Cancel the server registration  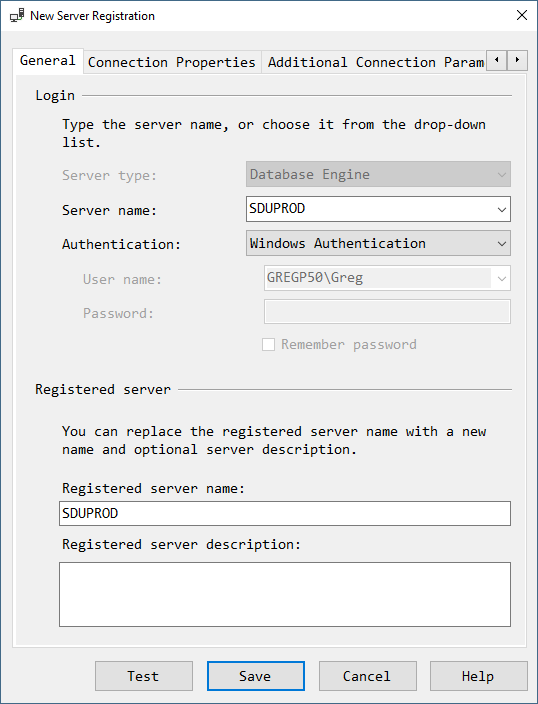(367, 676)
